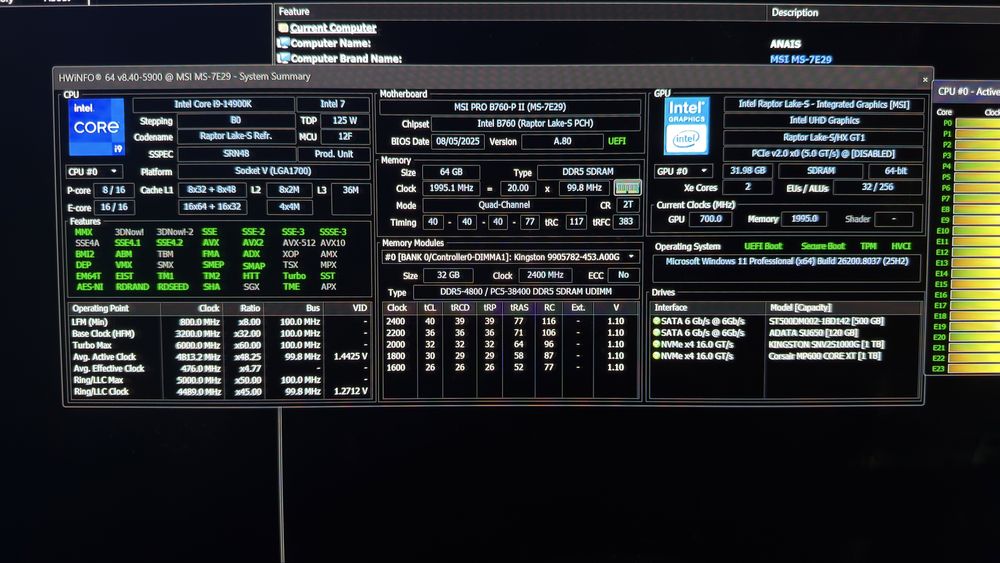Click the green UEFI label next to BIOS version

point(617,142)
